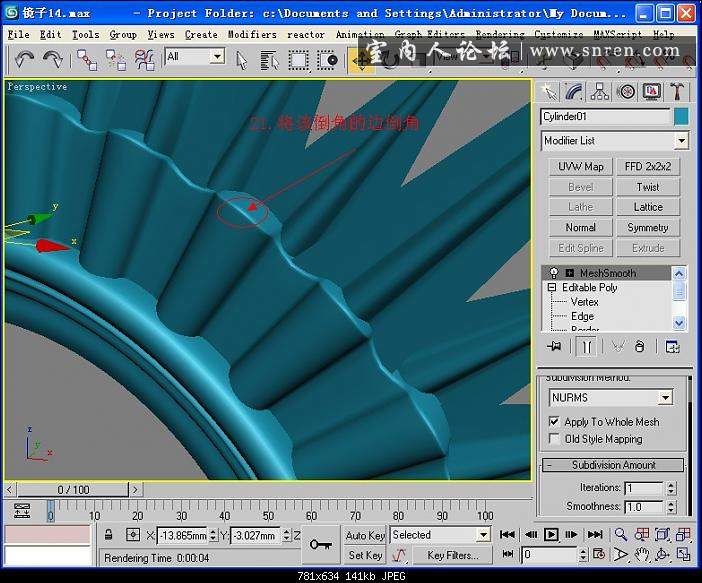Click the Zoom magnifier viewport control

[x=621, y=534]
